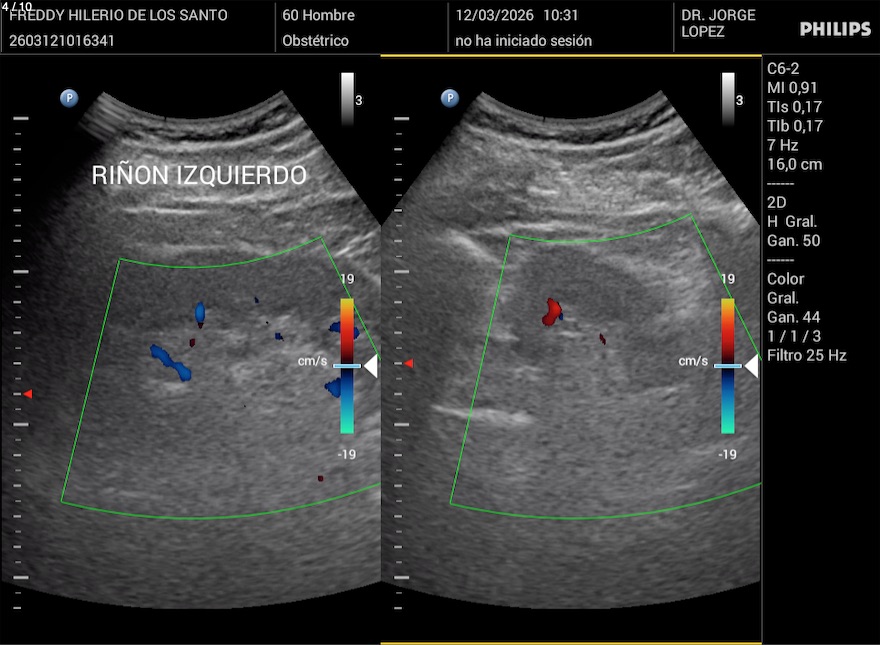Select the RIÑON IZQUIERDO annotation text

[199, 175]
